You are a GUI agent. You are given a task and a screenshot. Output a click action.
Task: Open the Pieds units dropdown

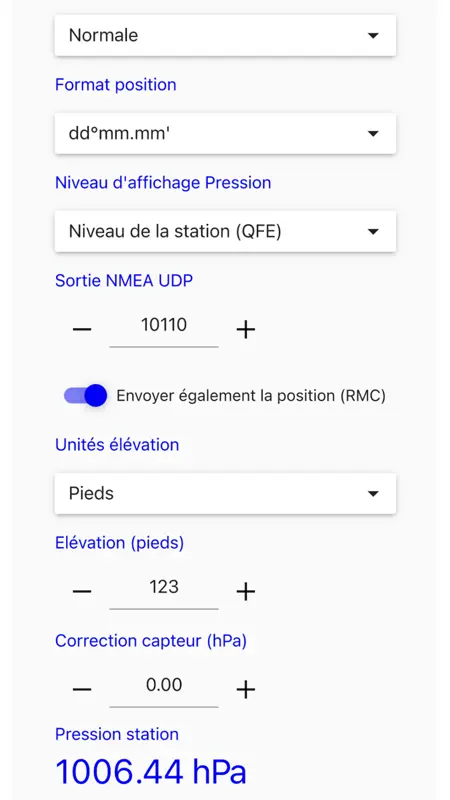click(225, 493)
